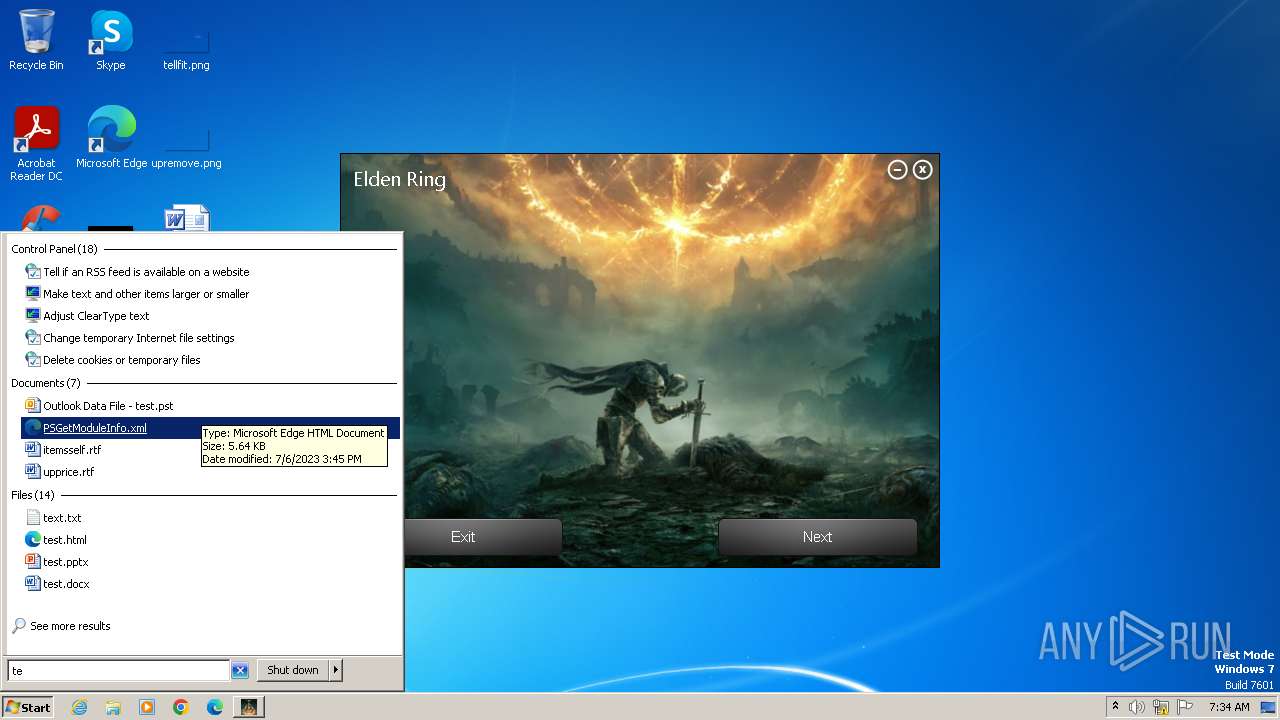1280x720 pixels.
Task: Close the Elden Ring installer window
Action: (x=923, y=170)
